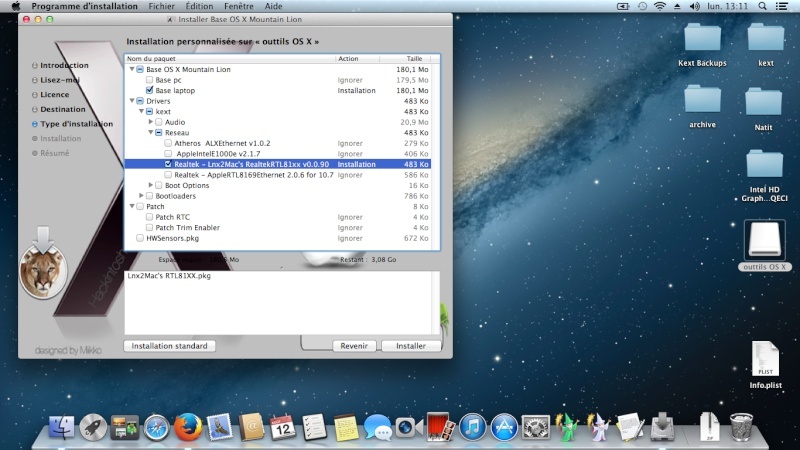Expand the Bootloaders group
Image resolution: width=800 pixels, height=450 pixels.
[x=141, y=195]
